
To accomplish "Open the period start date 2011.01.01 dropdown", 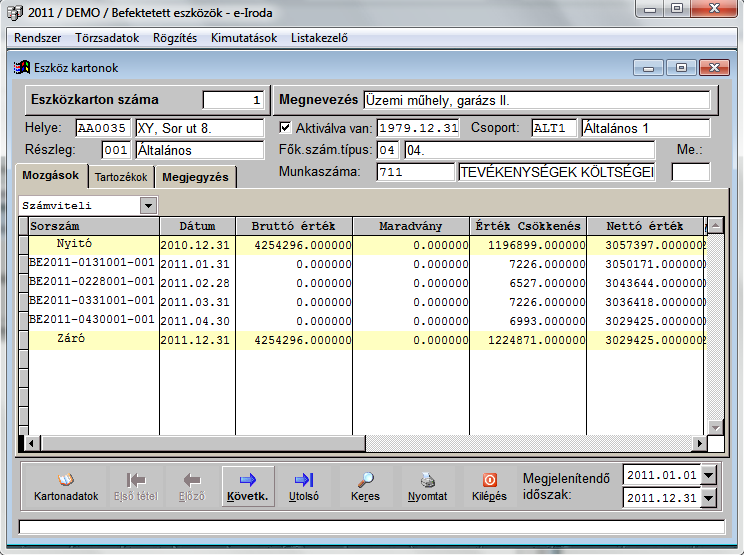I will coord(709,474).
